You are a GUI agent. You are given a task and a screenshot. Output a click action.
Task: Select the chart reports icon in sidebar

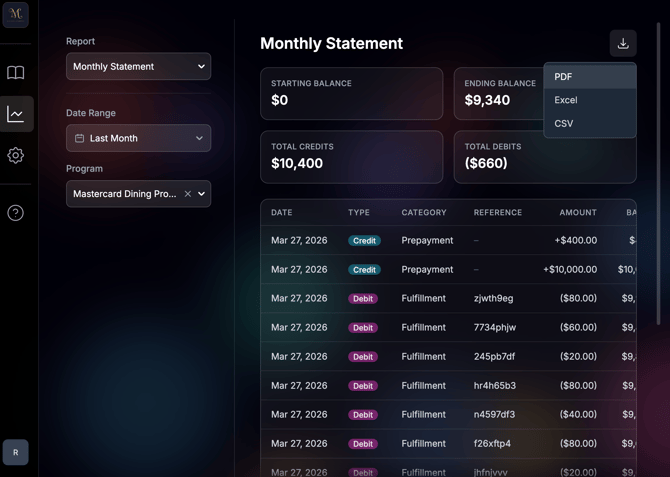pos(16,114)
